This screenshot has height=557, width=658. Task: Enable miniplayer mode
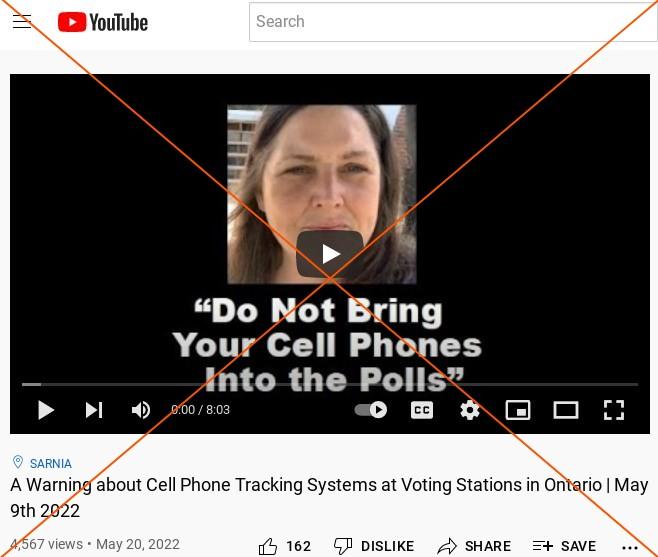point(518,410)
